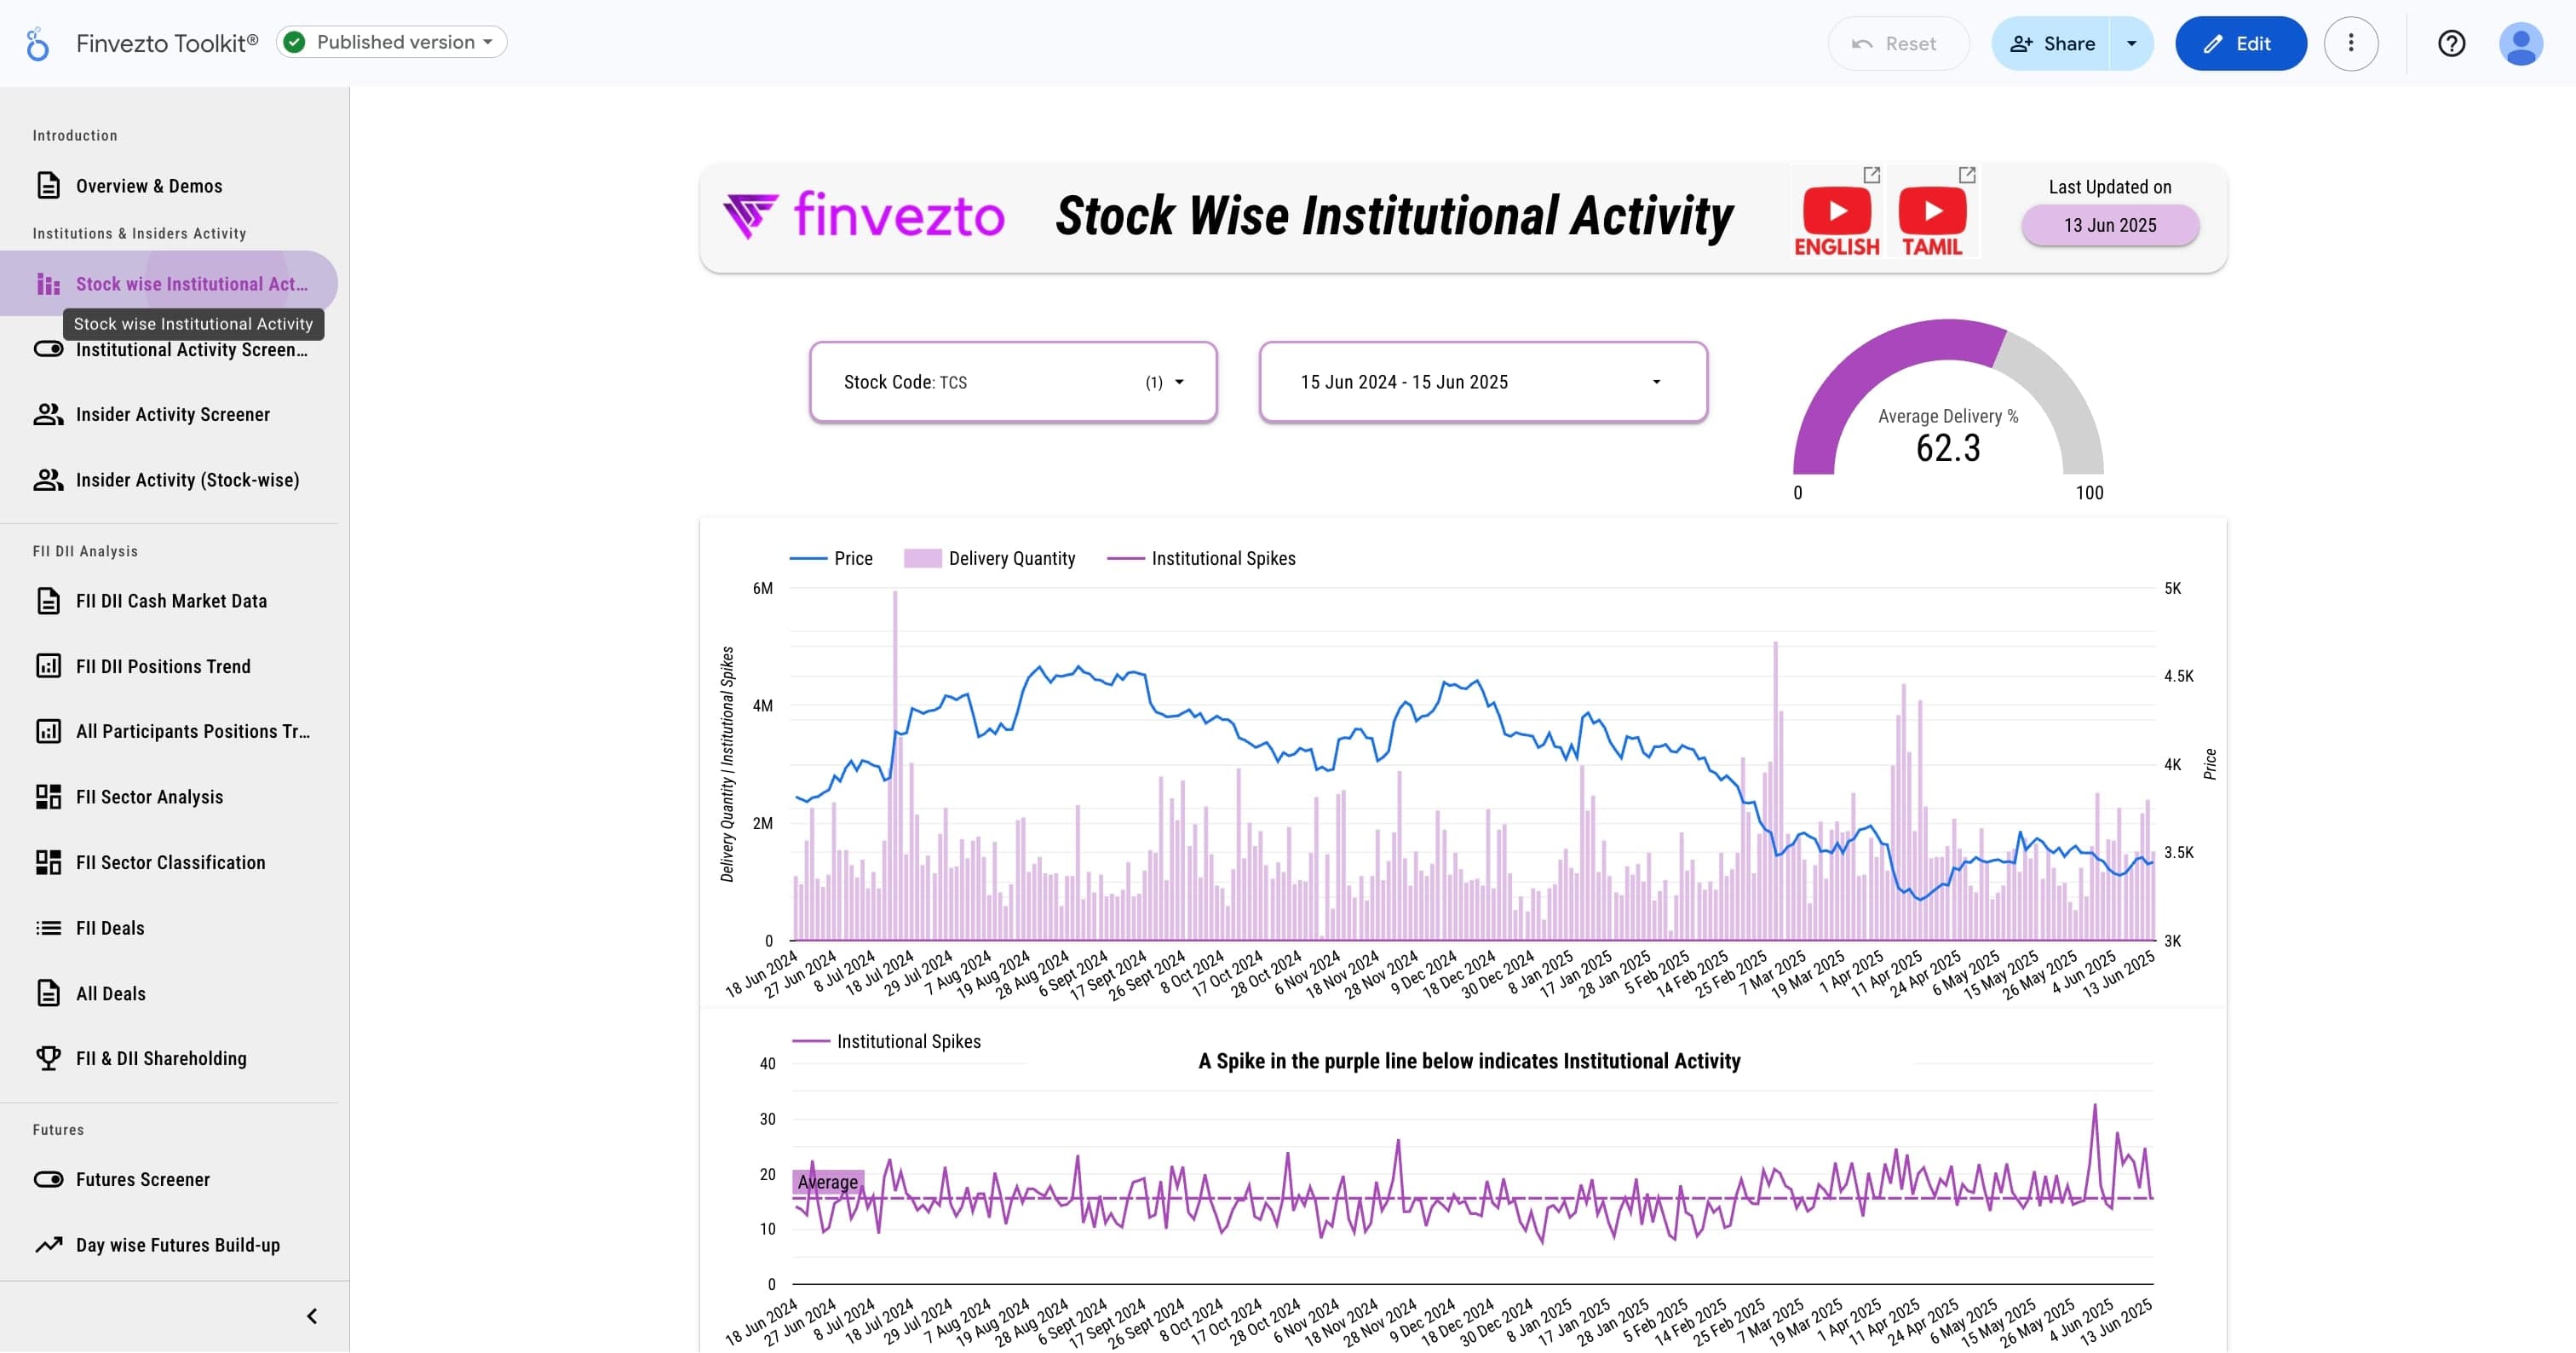
Task: Click the Insider Activity (Stock-wise) people icon
Action: coord(48,480)
